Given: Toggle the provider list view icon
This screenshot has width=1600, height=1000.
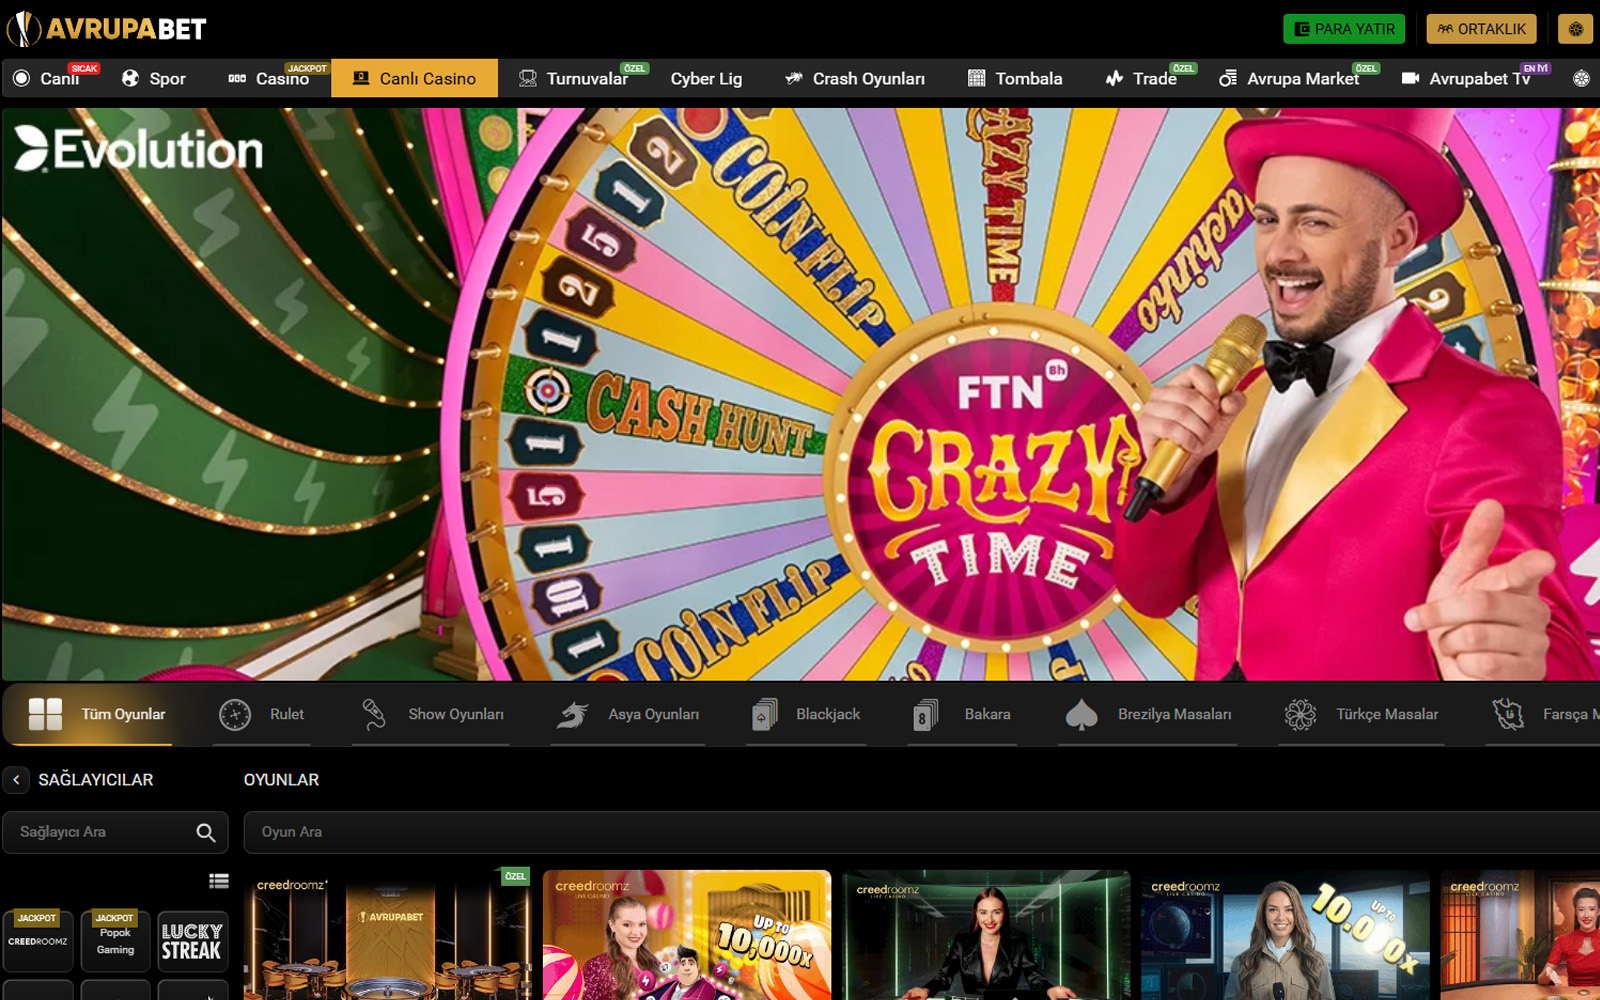Looking at the screenshot, I should coord(218,881).
